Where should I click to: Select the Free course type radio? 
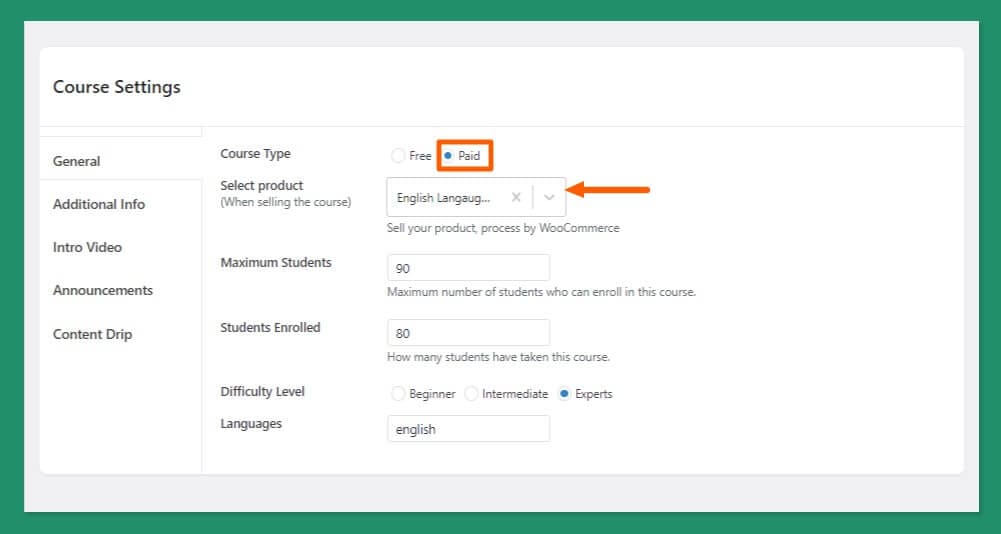(x=398, y=156)
